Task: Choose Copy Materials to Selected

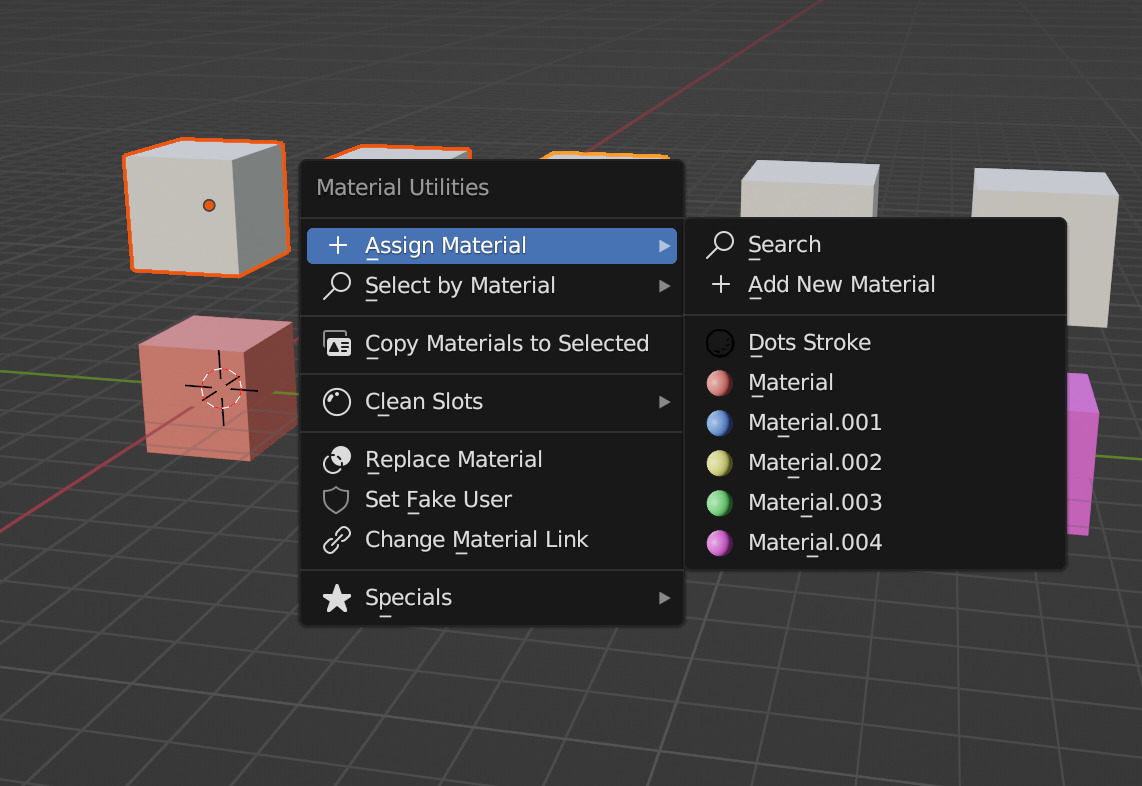Action: (508, 343)
